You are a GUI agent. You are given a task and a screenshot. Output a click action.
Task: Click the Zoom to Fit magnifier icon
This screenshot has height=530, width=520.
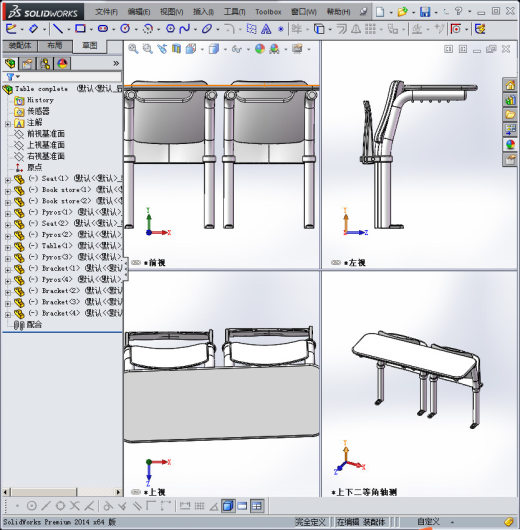pos(133,49)
